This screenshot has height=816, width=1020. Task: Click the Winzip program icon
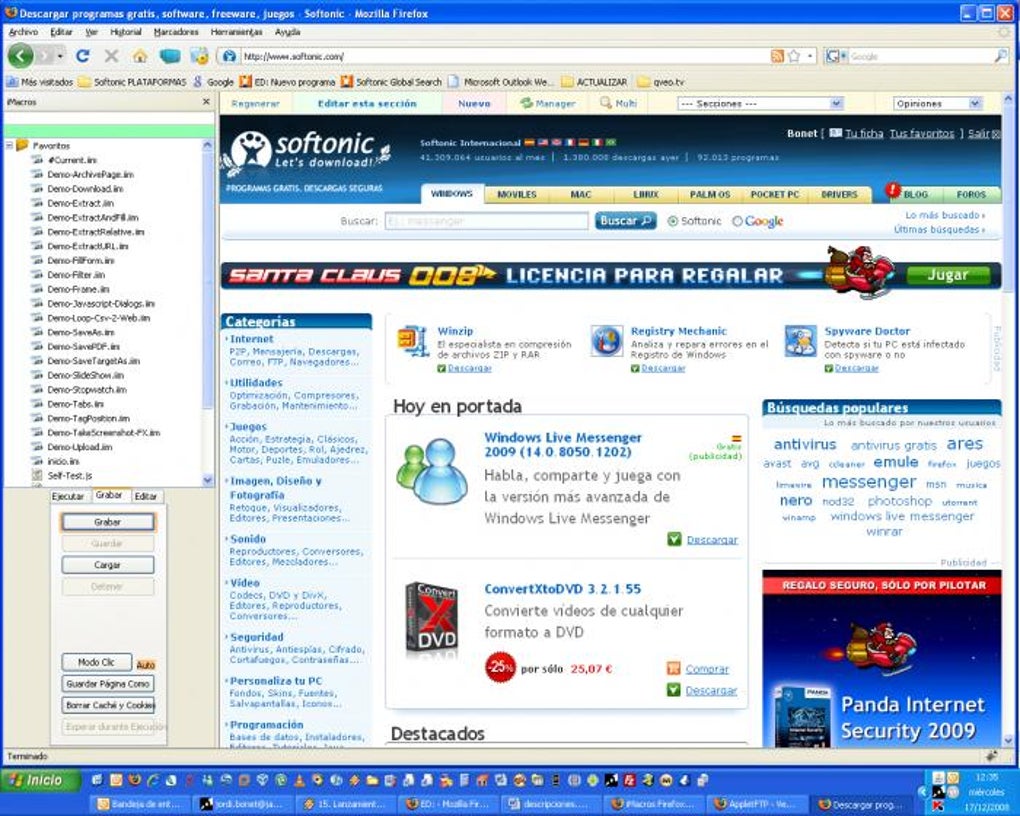pyautogui.click(x=412, y=340)
